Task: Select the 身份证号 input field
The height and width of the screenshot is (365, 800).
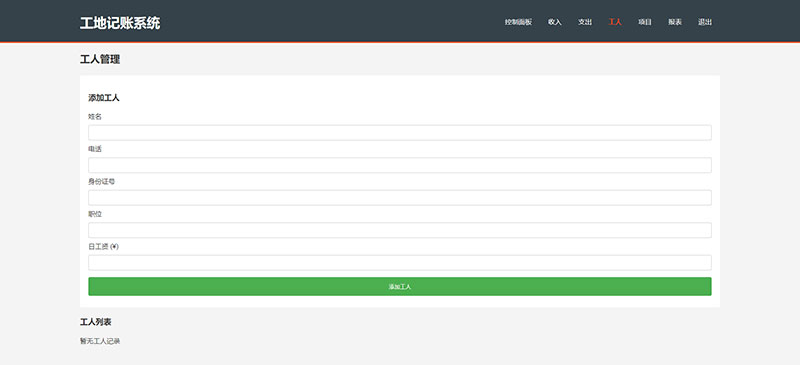Action: click(400, 198)
